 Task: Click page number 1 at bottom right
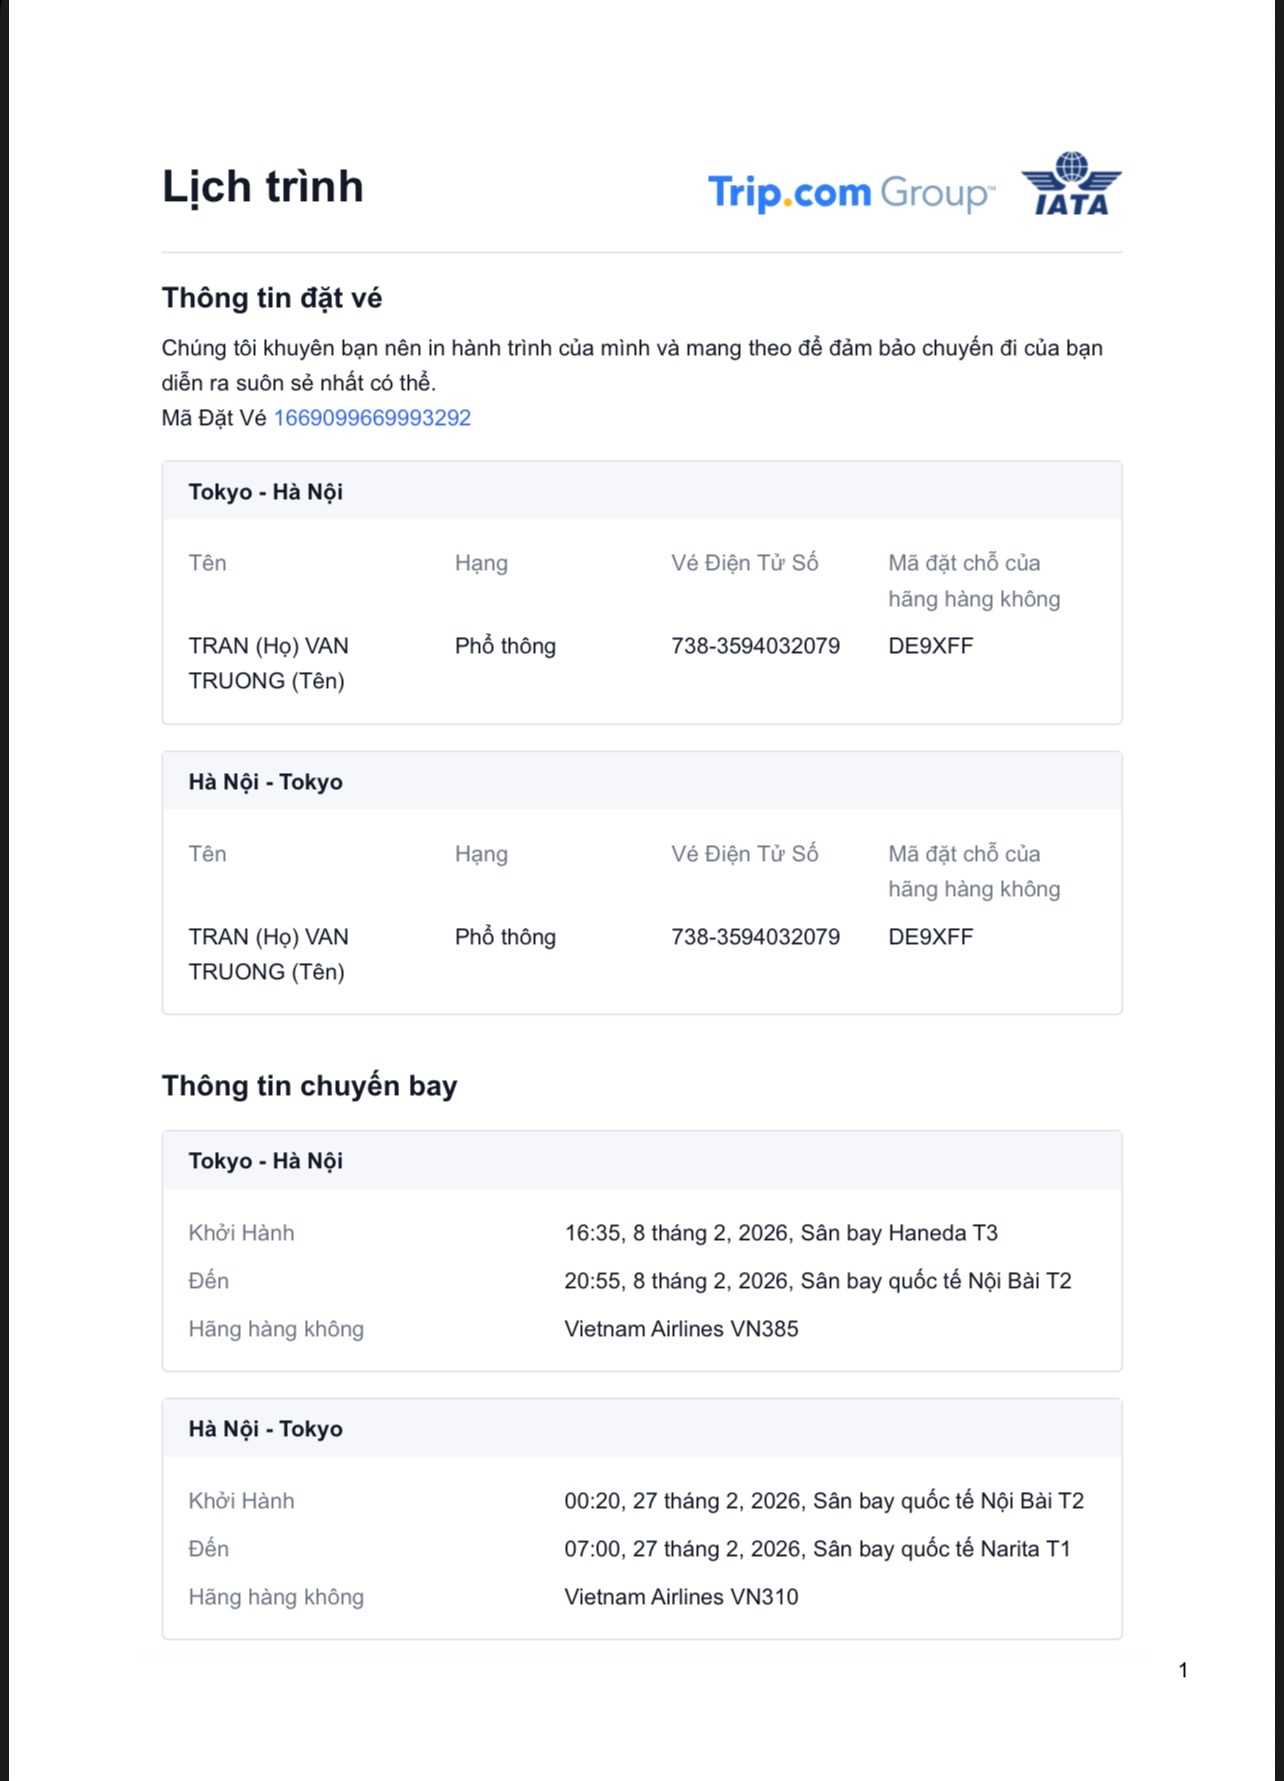pos(1183,1670)
